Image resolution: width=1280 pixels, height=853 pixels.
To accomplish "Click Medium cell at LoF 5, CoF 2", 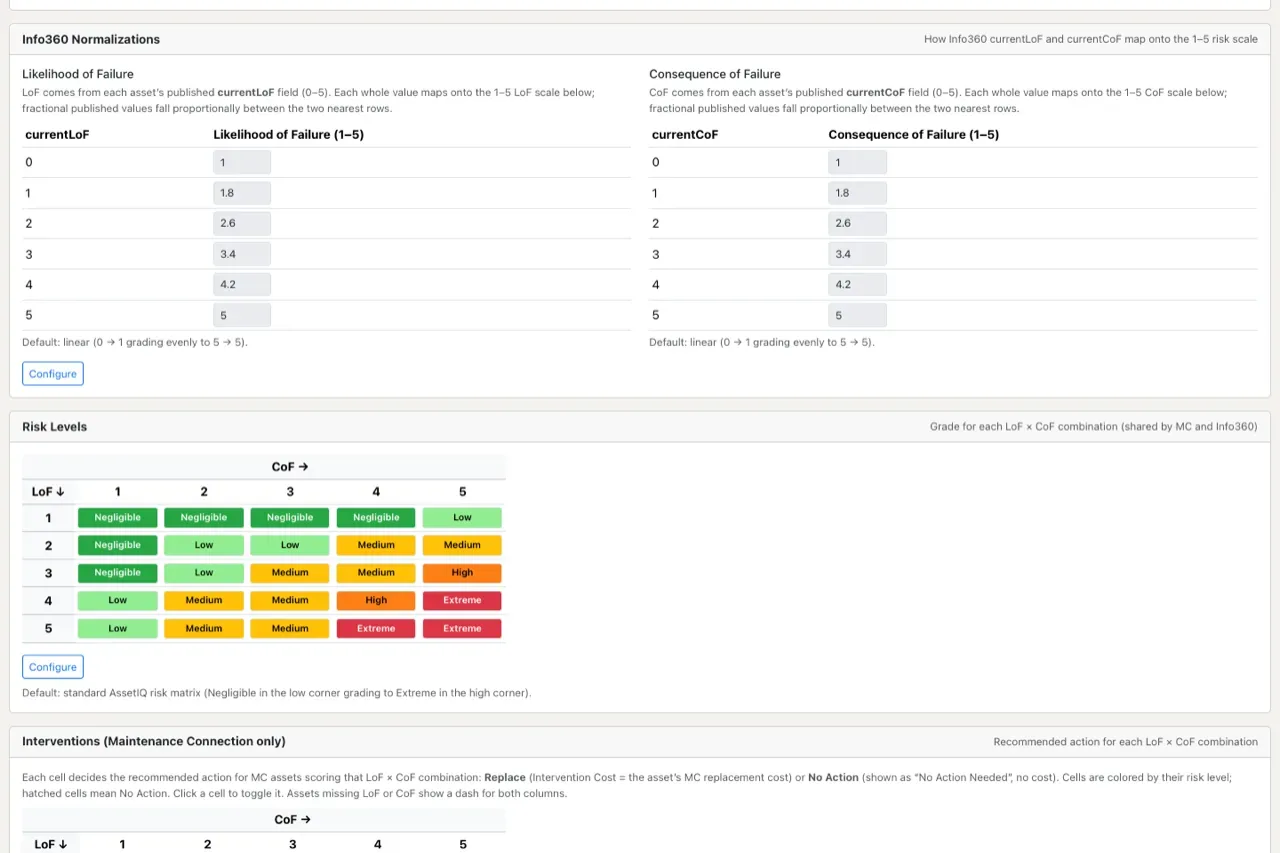I will pos(204,629).
